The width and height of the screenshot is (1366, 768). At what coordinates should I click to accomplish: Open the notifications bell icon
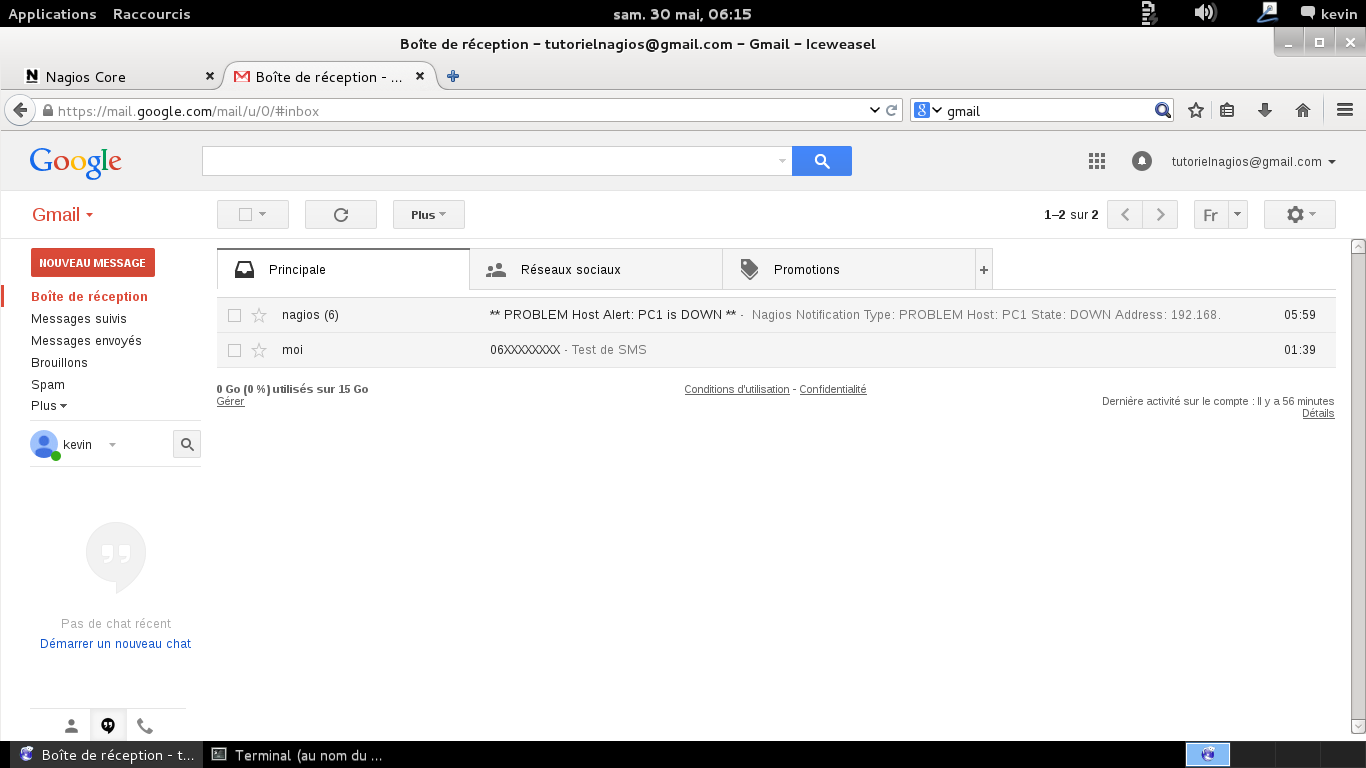click(1141, 161)
